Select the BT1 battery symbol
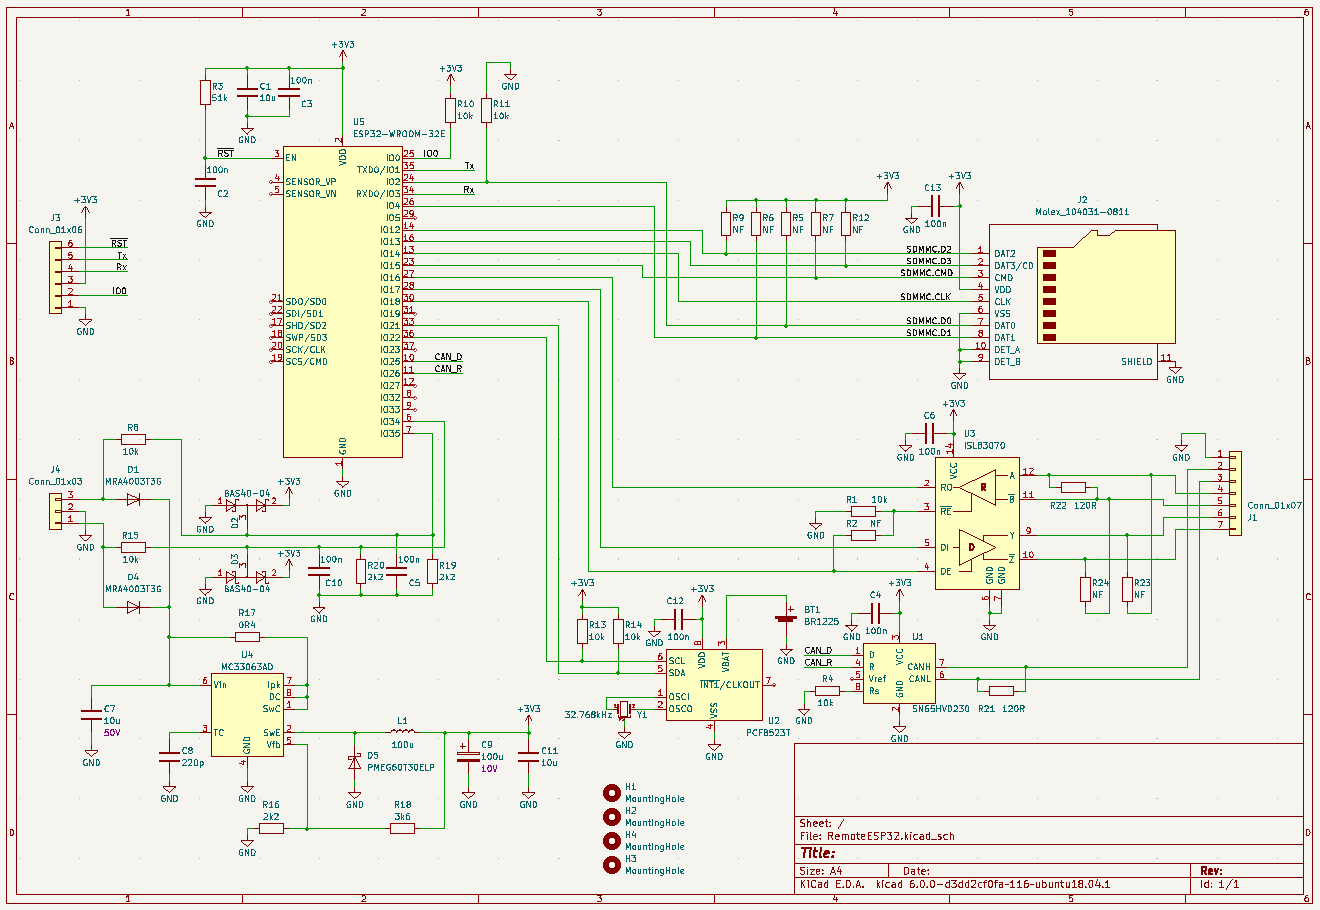The image size is (1320, 910). click(785, 618)
